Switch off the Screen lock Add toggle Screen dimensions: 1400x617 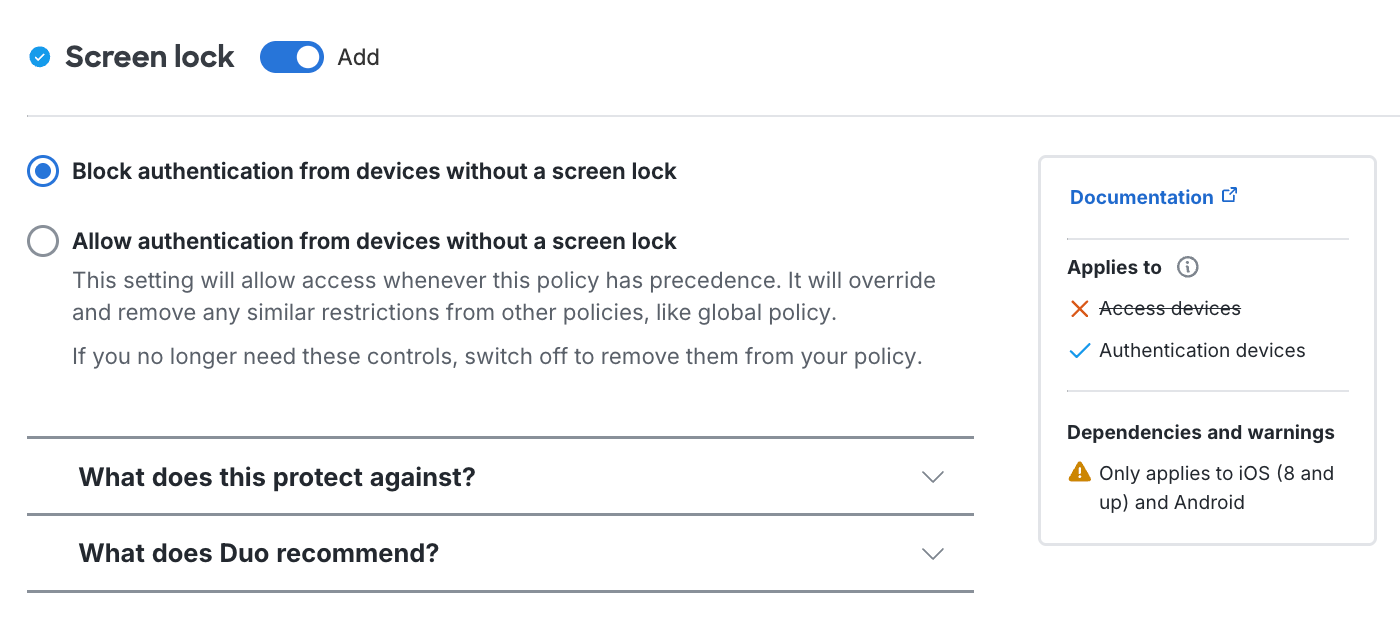tap(291, 57)
